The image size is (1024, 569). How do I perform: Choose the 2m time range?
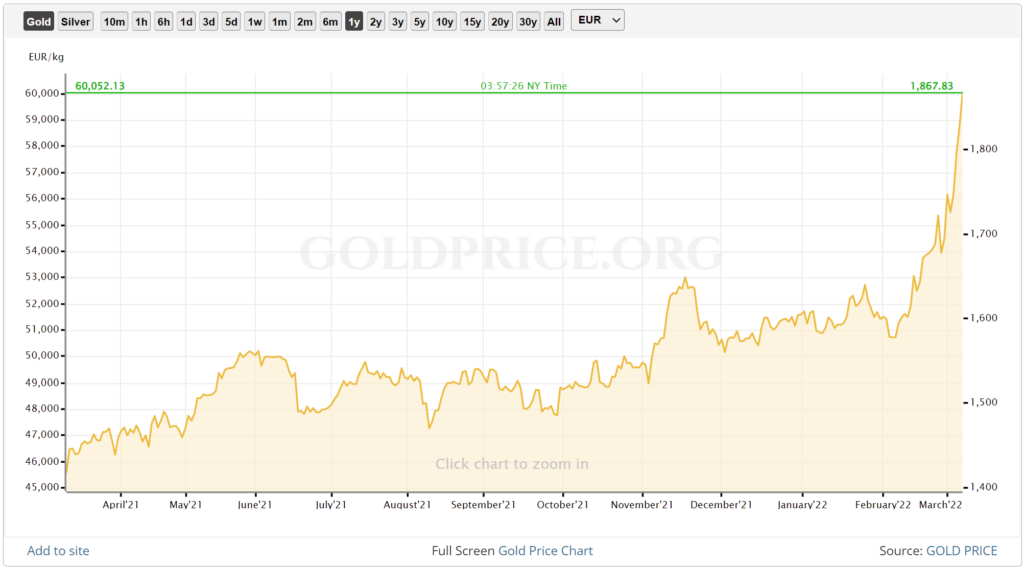[x=305, y=22]
